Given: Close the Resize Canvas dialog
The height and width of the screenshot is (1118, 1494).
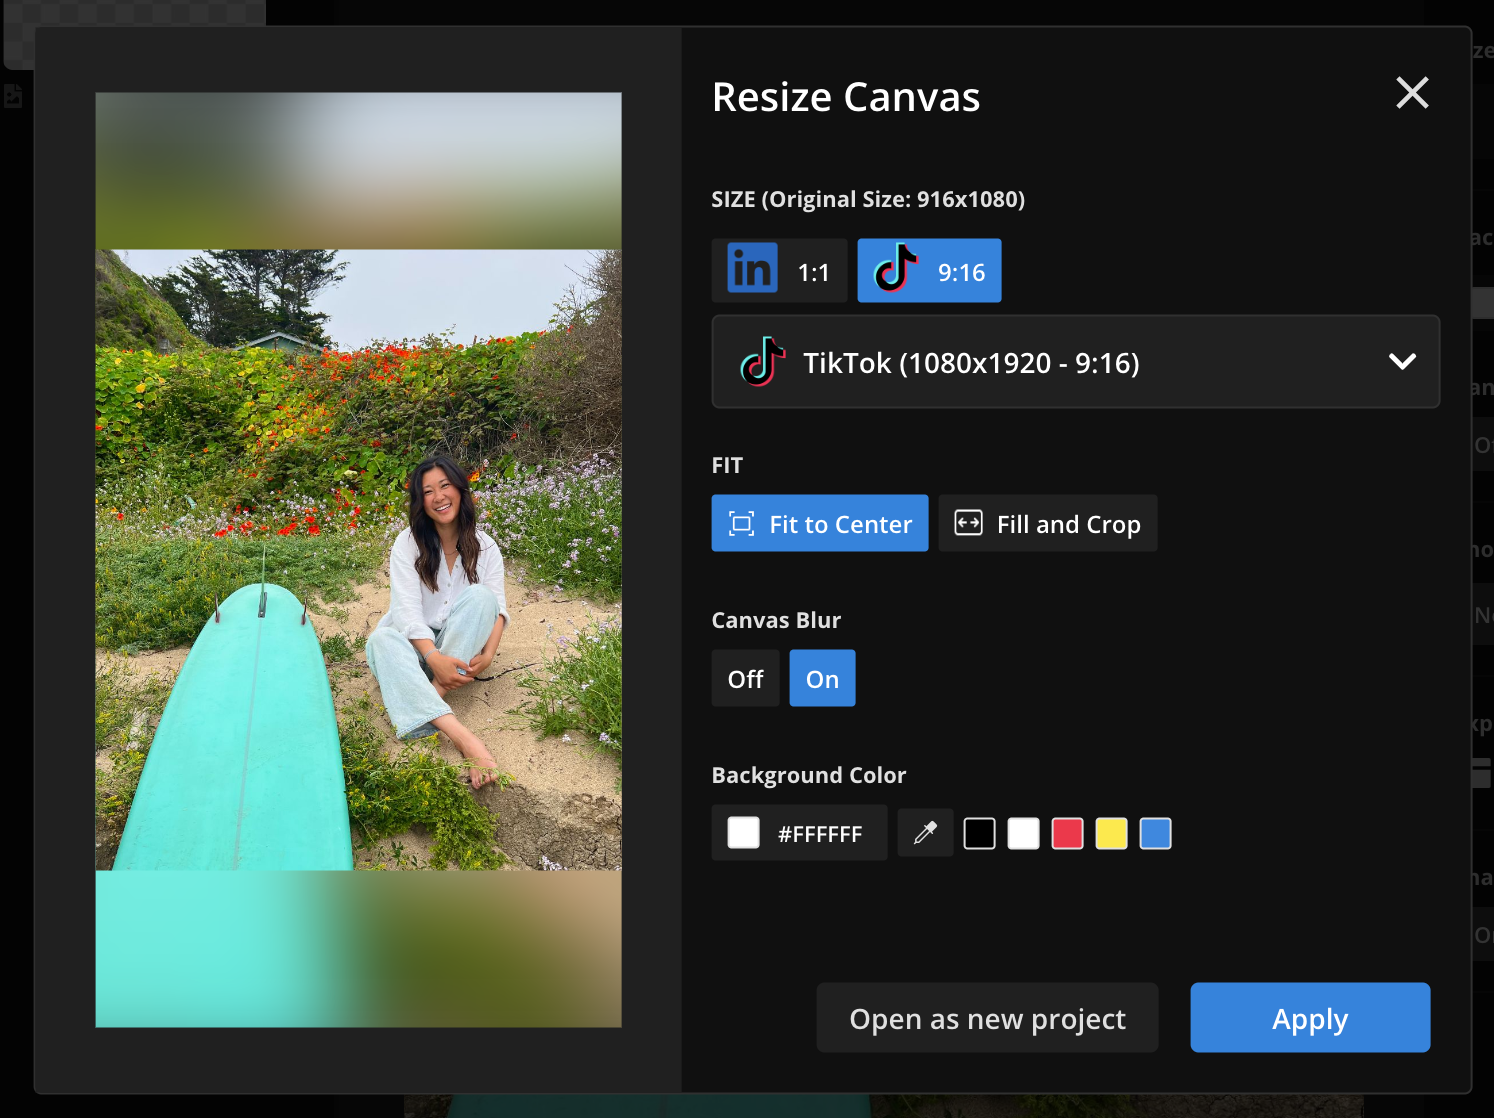Looking at the screenshot, I should (x=1412, y=93).
